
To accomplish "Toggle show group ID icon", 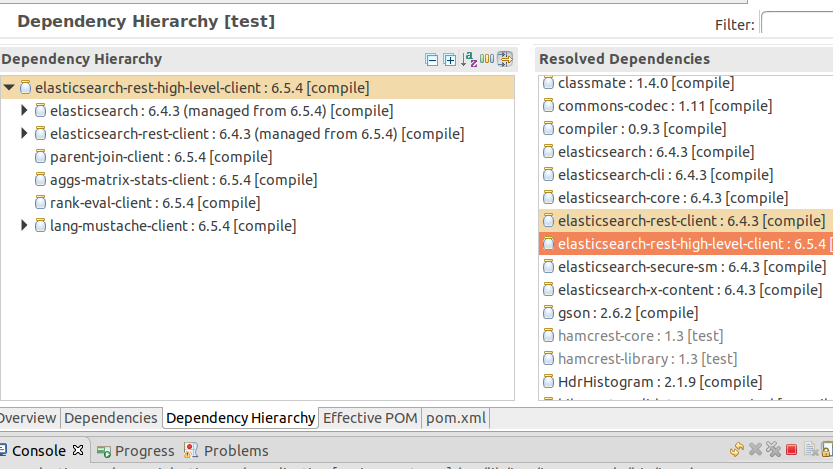I will pyautogui.click(x=487, y=59).
